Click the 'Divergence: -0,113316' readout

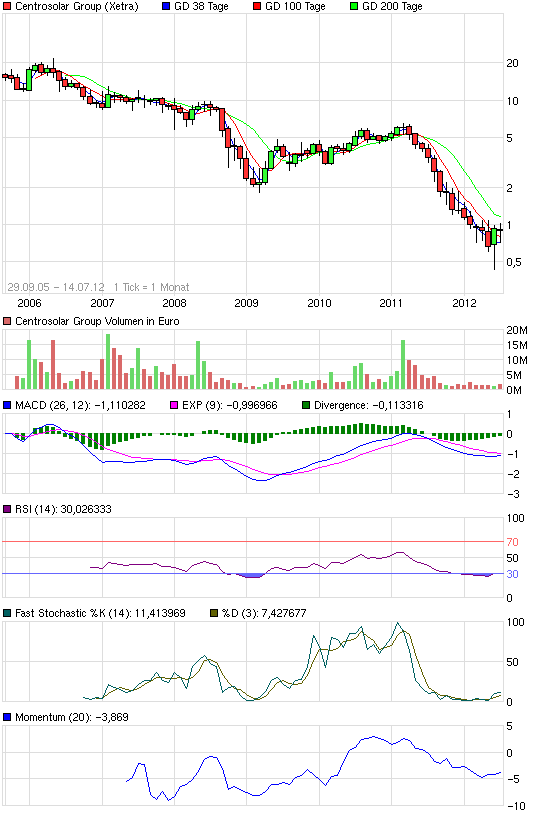[369, 405]
